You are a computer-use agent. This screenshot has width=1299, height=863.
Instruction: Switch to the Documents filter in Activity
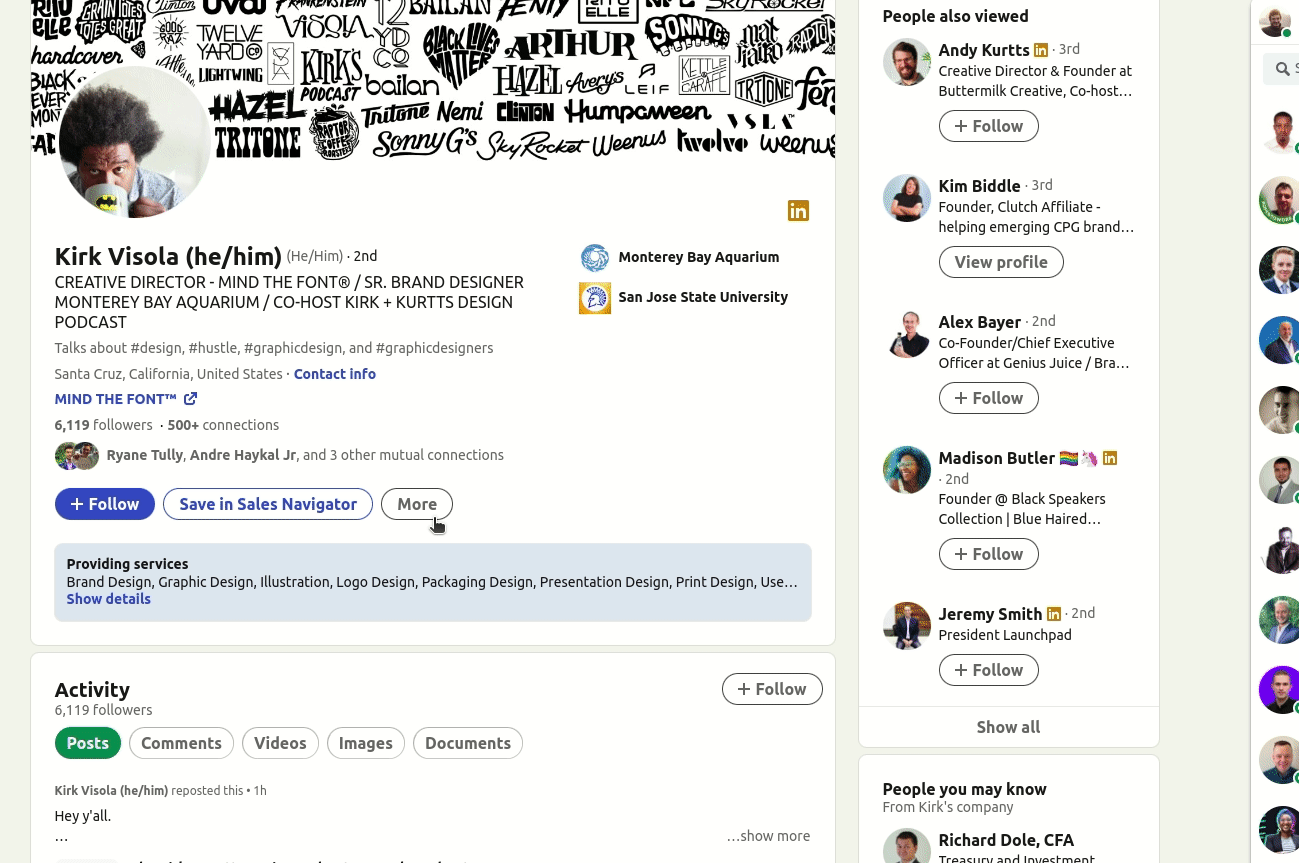468,743
